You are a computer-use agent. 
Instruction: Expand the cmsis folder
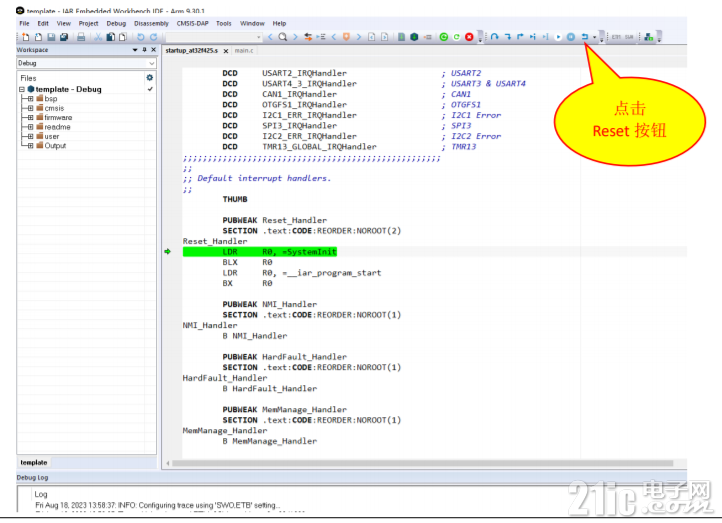pyautogui.click(x=30, y=108)
